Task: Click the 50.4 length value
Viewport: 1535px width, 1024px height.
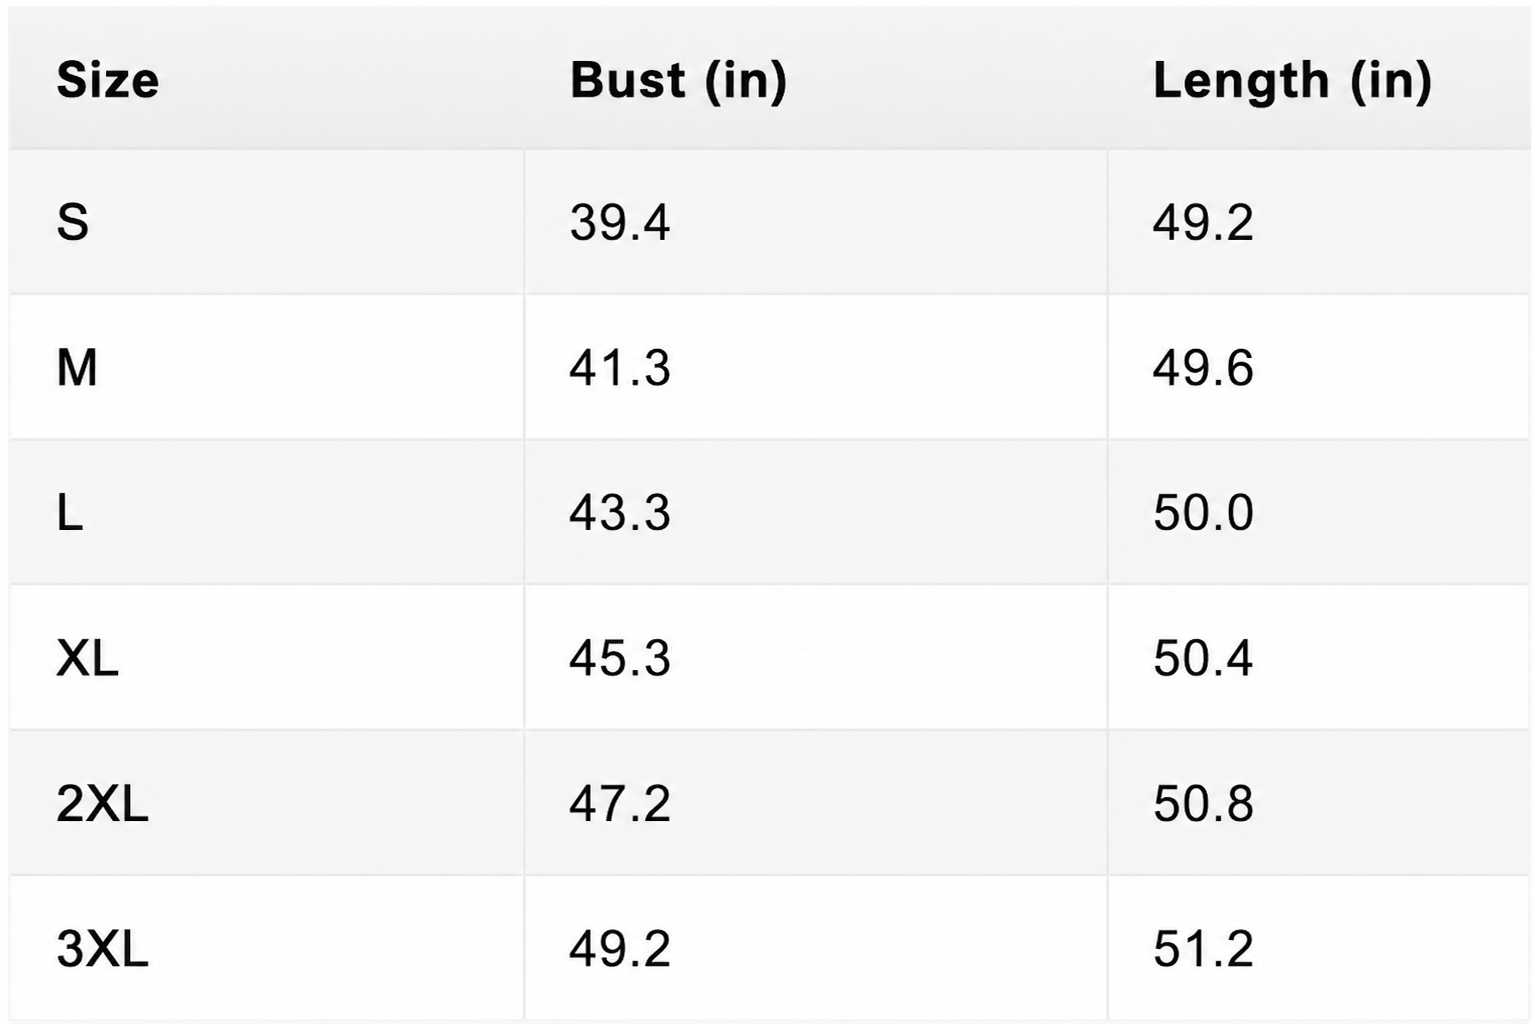Action: [1203, 658]
